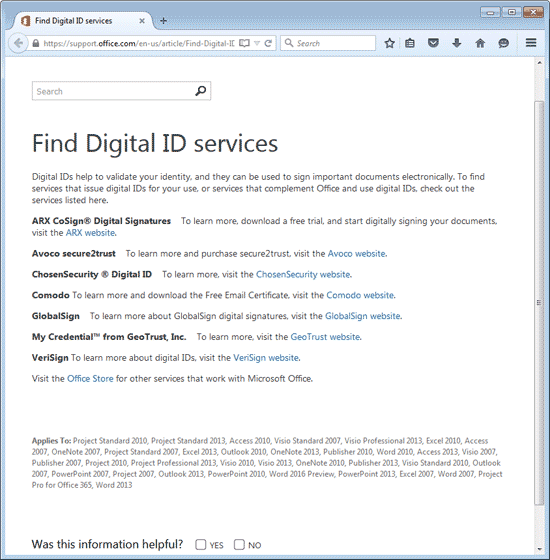The height and width of the screenshot is (560, 550).
Task: Open reader view icon in address bar
Action: [x=244, y=43]
